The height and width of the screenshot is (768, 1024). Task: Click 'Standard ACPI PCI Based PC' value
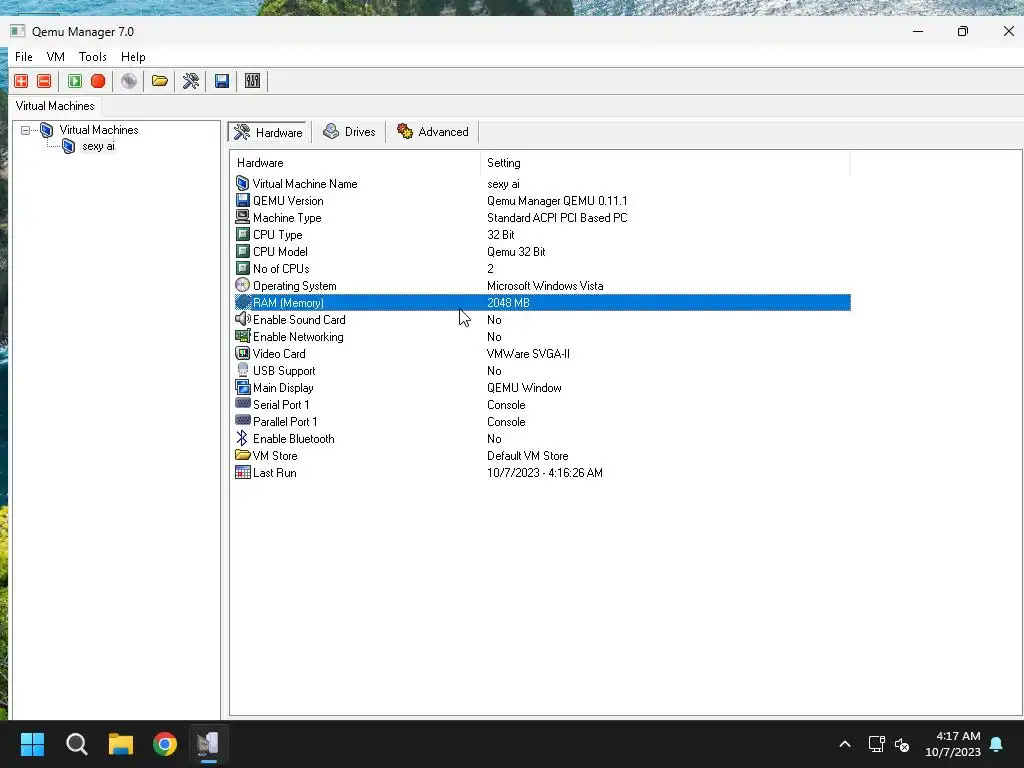tap(557, 218)
